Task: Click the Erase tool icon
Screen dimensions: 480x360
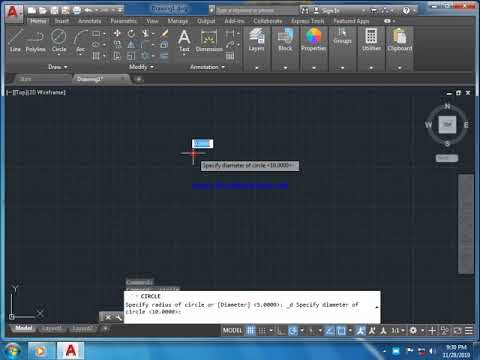Action: 164,33
